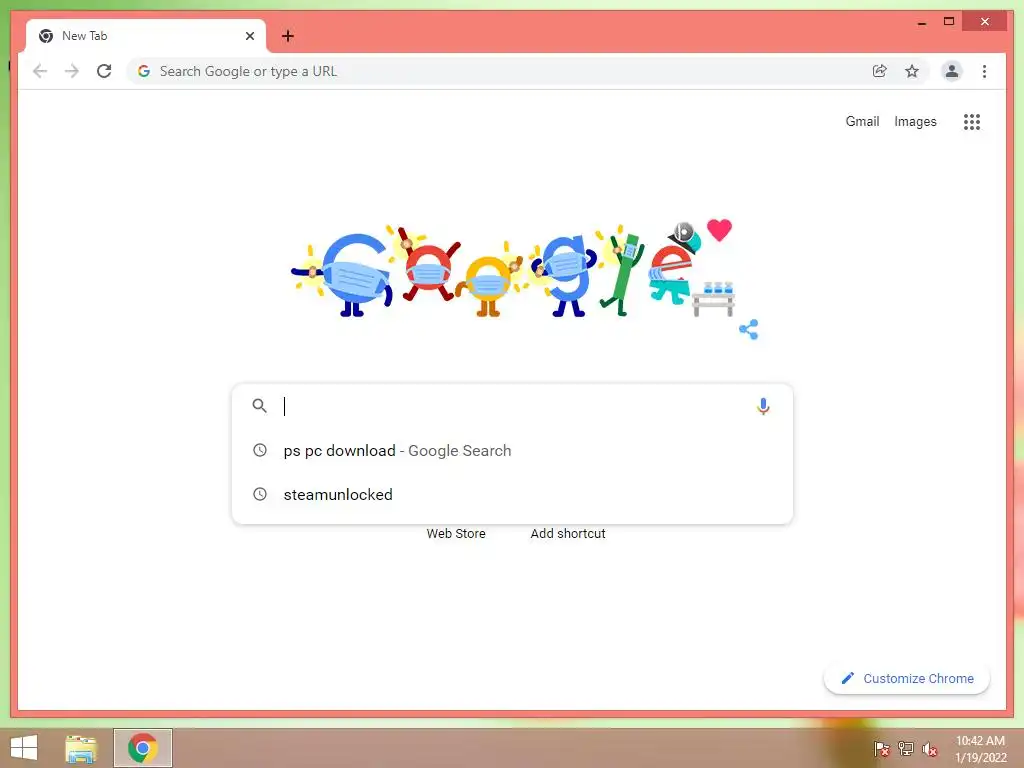The width and height of the screenshot is (1024, 768).
Task: Click the forward navigation arrow
Action: [x=72, y=71]
